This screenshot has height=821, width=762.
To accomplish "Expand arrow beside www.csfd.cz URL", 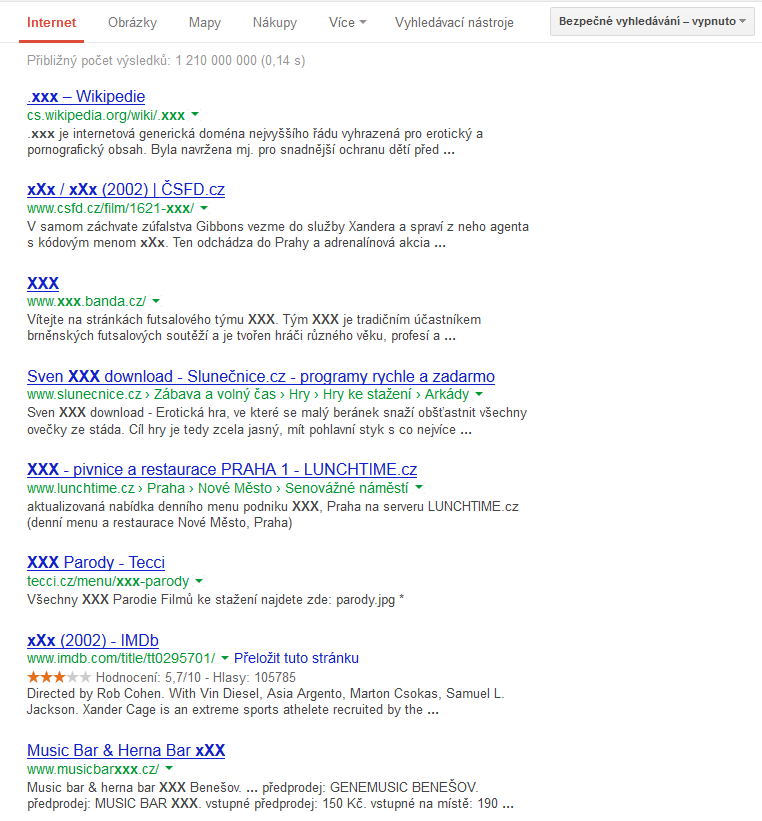I will coord(203,208).
